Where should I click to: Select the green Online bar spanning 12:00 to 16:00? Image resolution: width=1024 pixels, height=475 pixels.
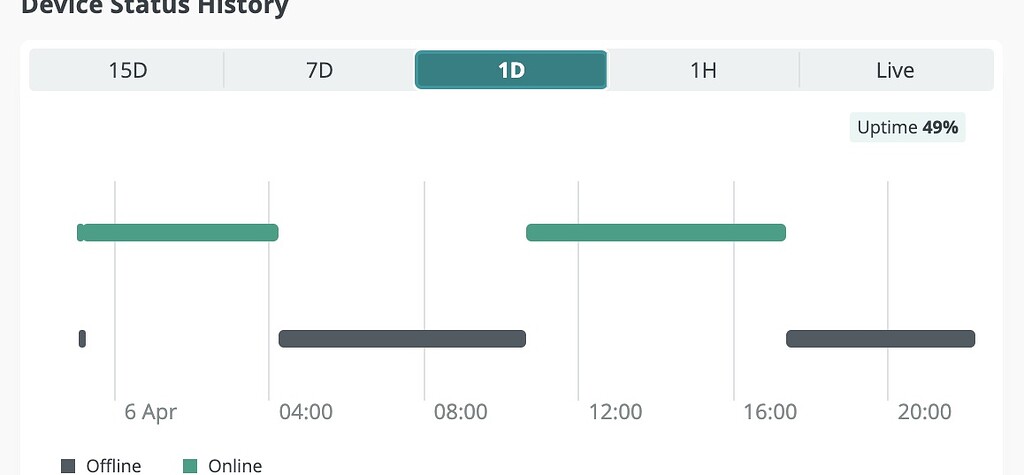tap(656, 233)
